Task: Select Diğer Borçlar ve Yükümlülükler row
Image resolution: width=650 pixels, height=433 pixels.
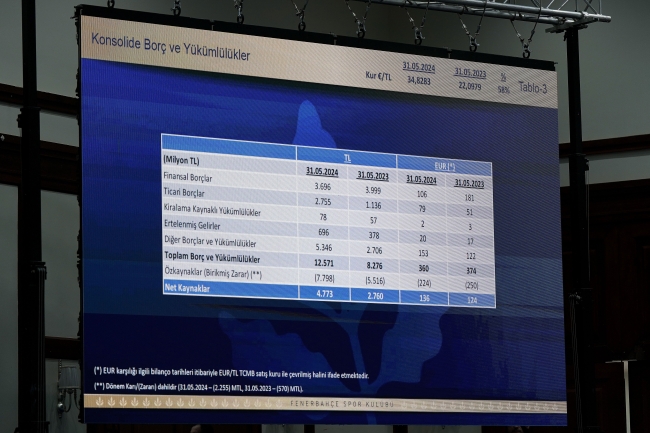Action: (x=328, y=245)
